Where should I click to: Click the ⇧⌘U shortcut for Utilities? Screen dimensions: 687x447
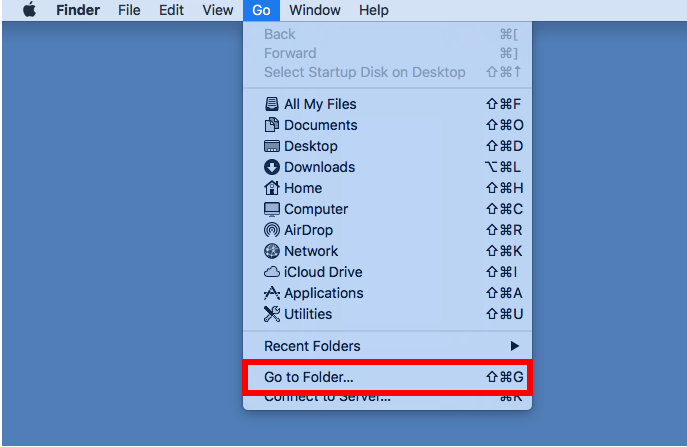pos(504,314)
